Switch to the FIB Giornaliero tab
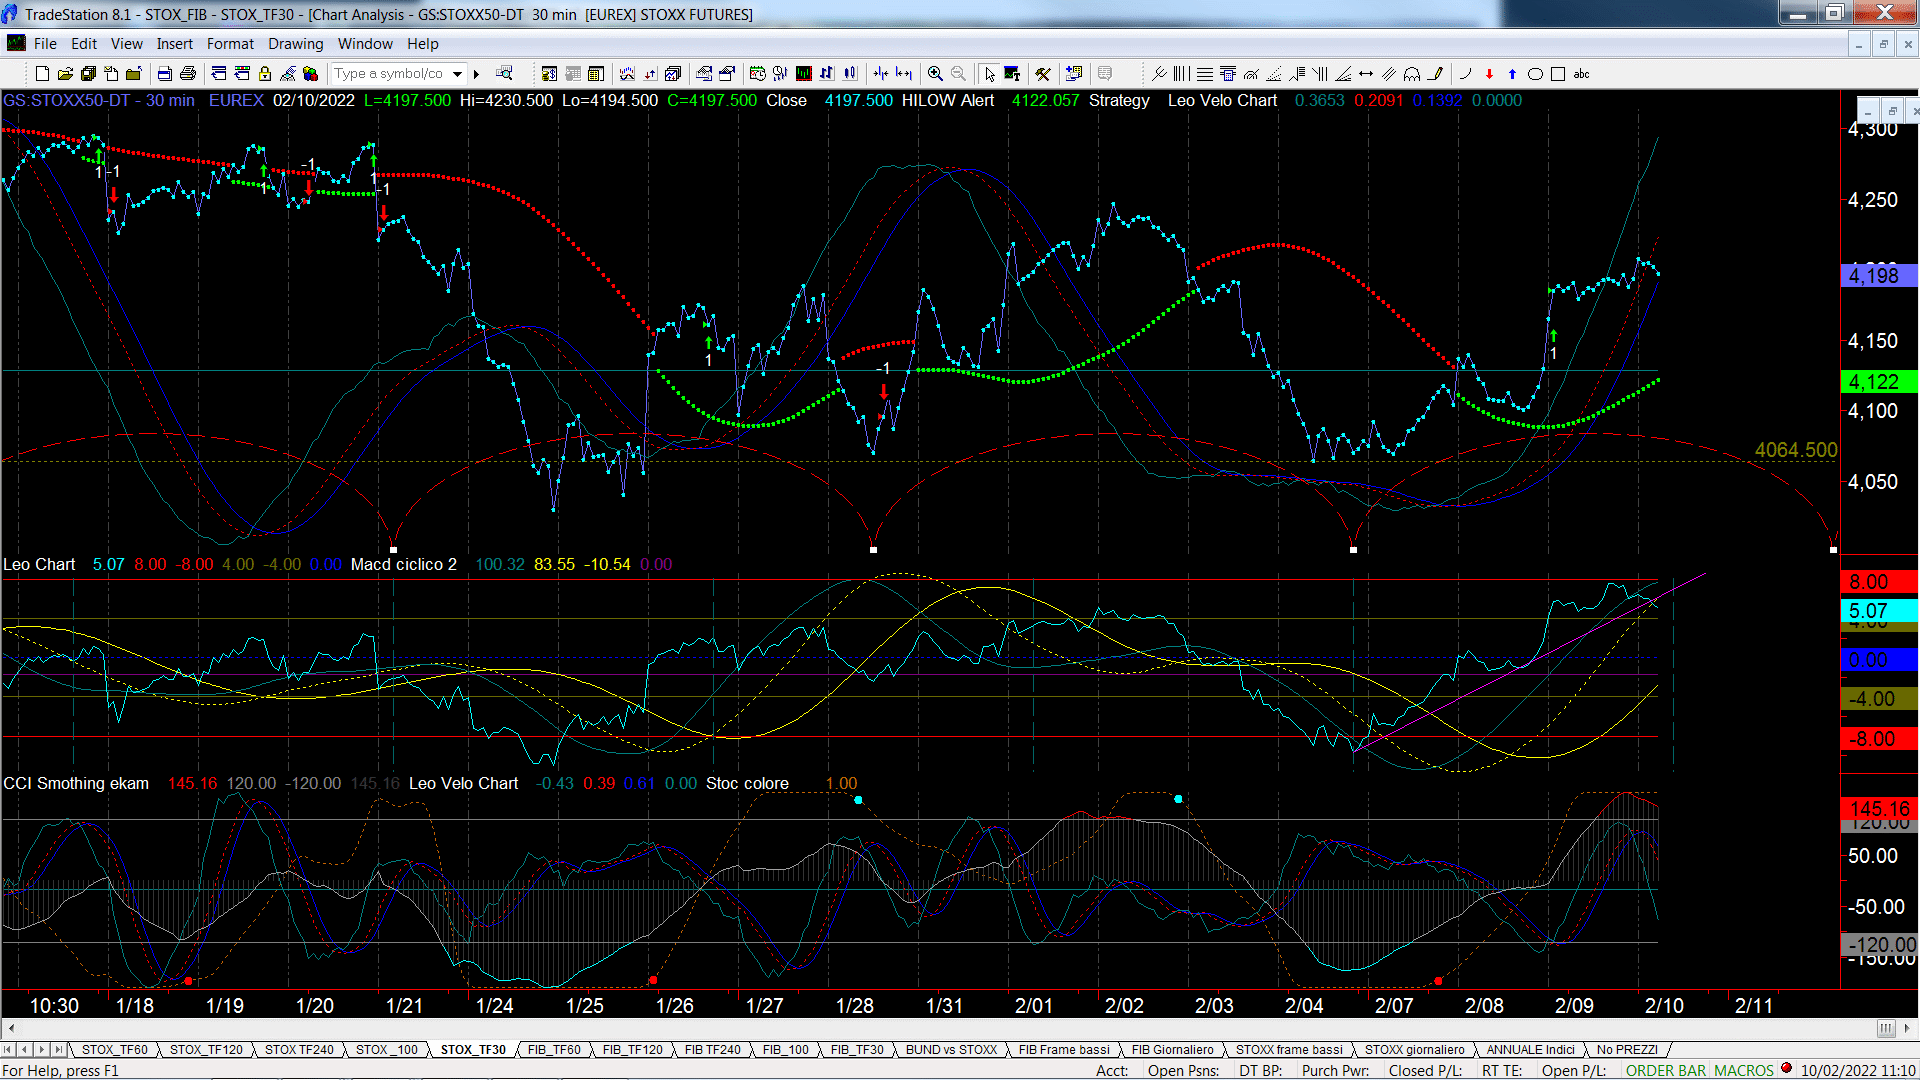1920x1080 pixels. (x=1172, y=1049)
